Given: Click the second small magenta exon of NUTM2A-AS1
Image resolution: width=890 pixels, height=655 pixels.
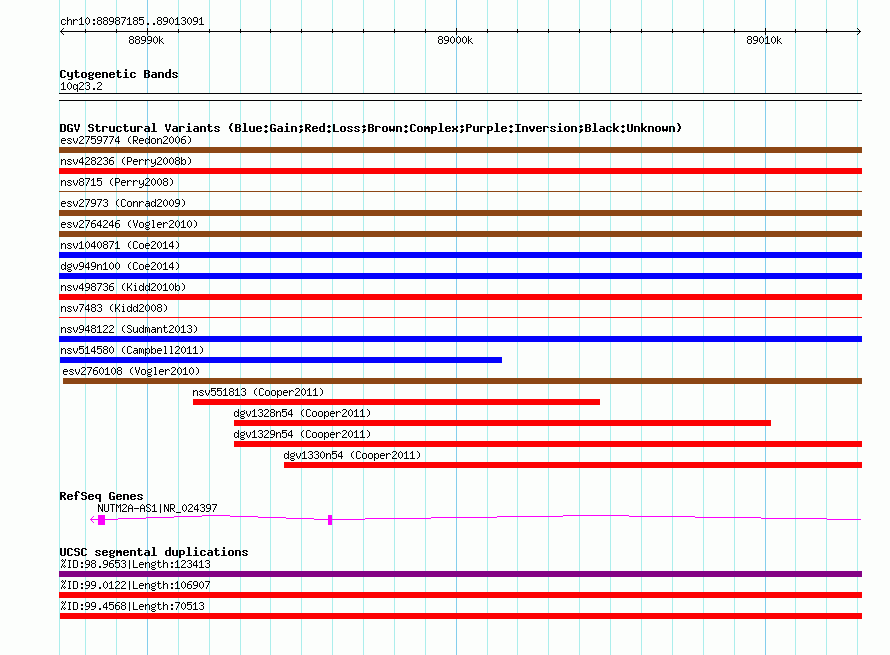Looking at the screenshot, I should (330, 520).
